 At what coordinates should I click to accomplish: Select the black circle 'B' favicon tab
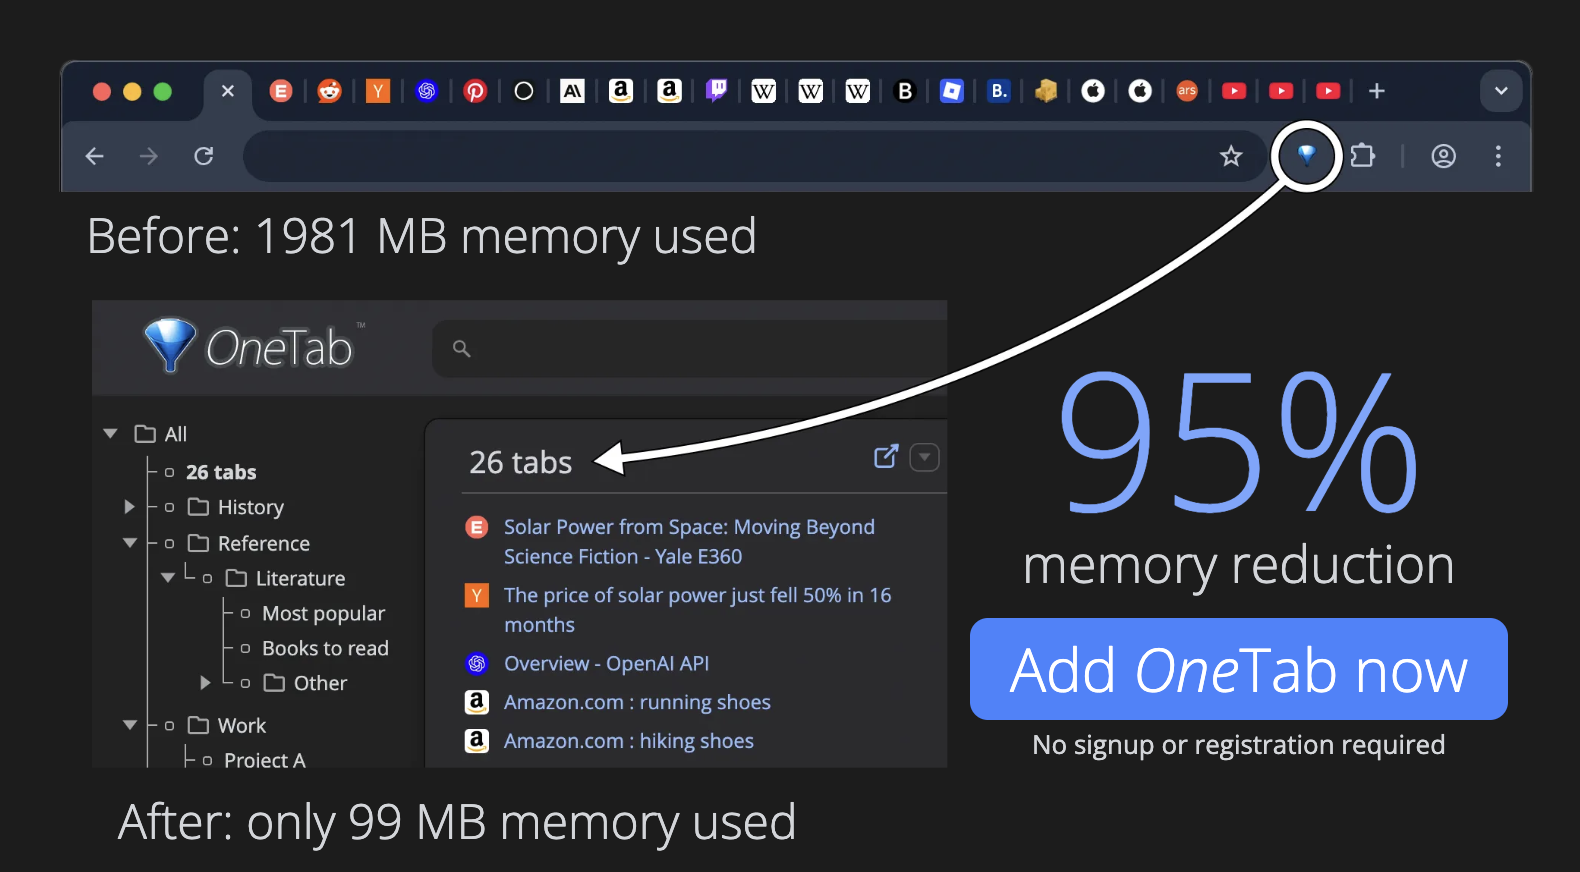pos(905,91)
